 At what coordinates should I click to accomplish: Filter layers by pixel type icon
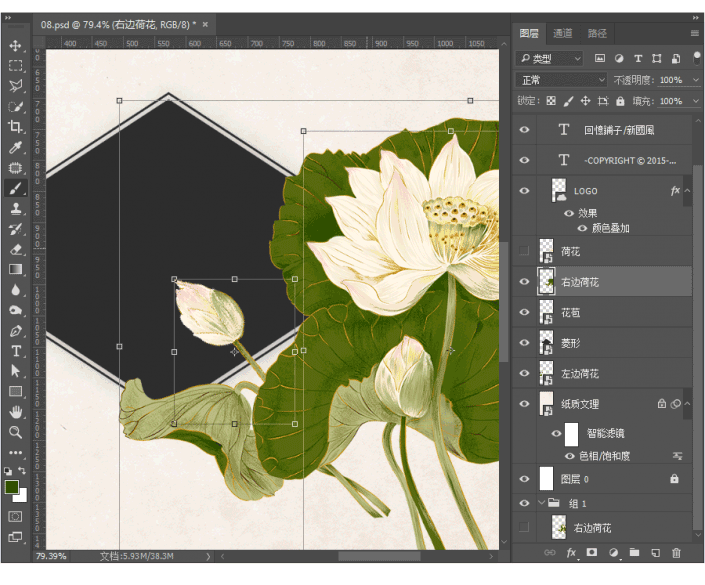coord(600,58)
